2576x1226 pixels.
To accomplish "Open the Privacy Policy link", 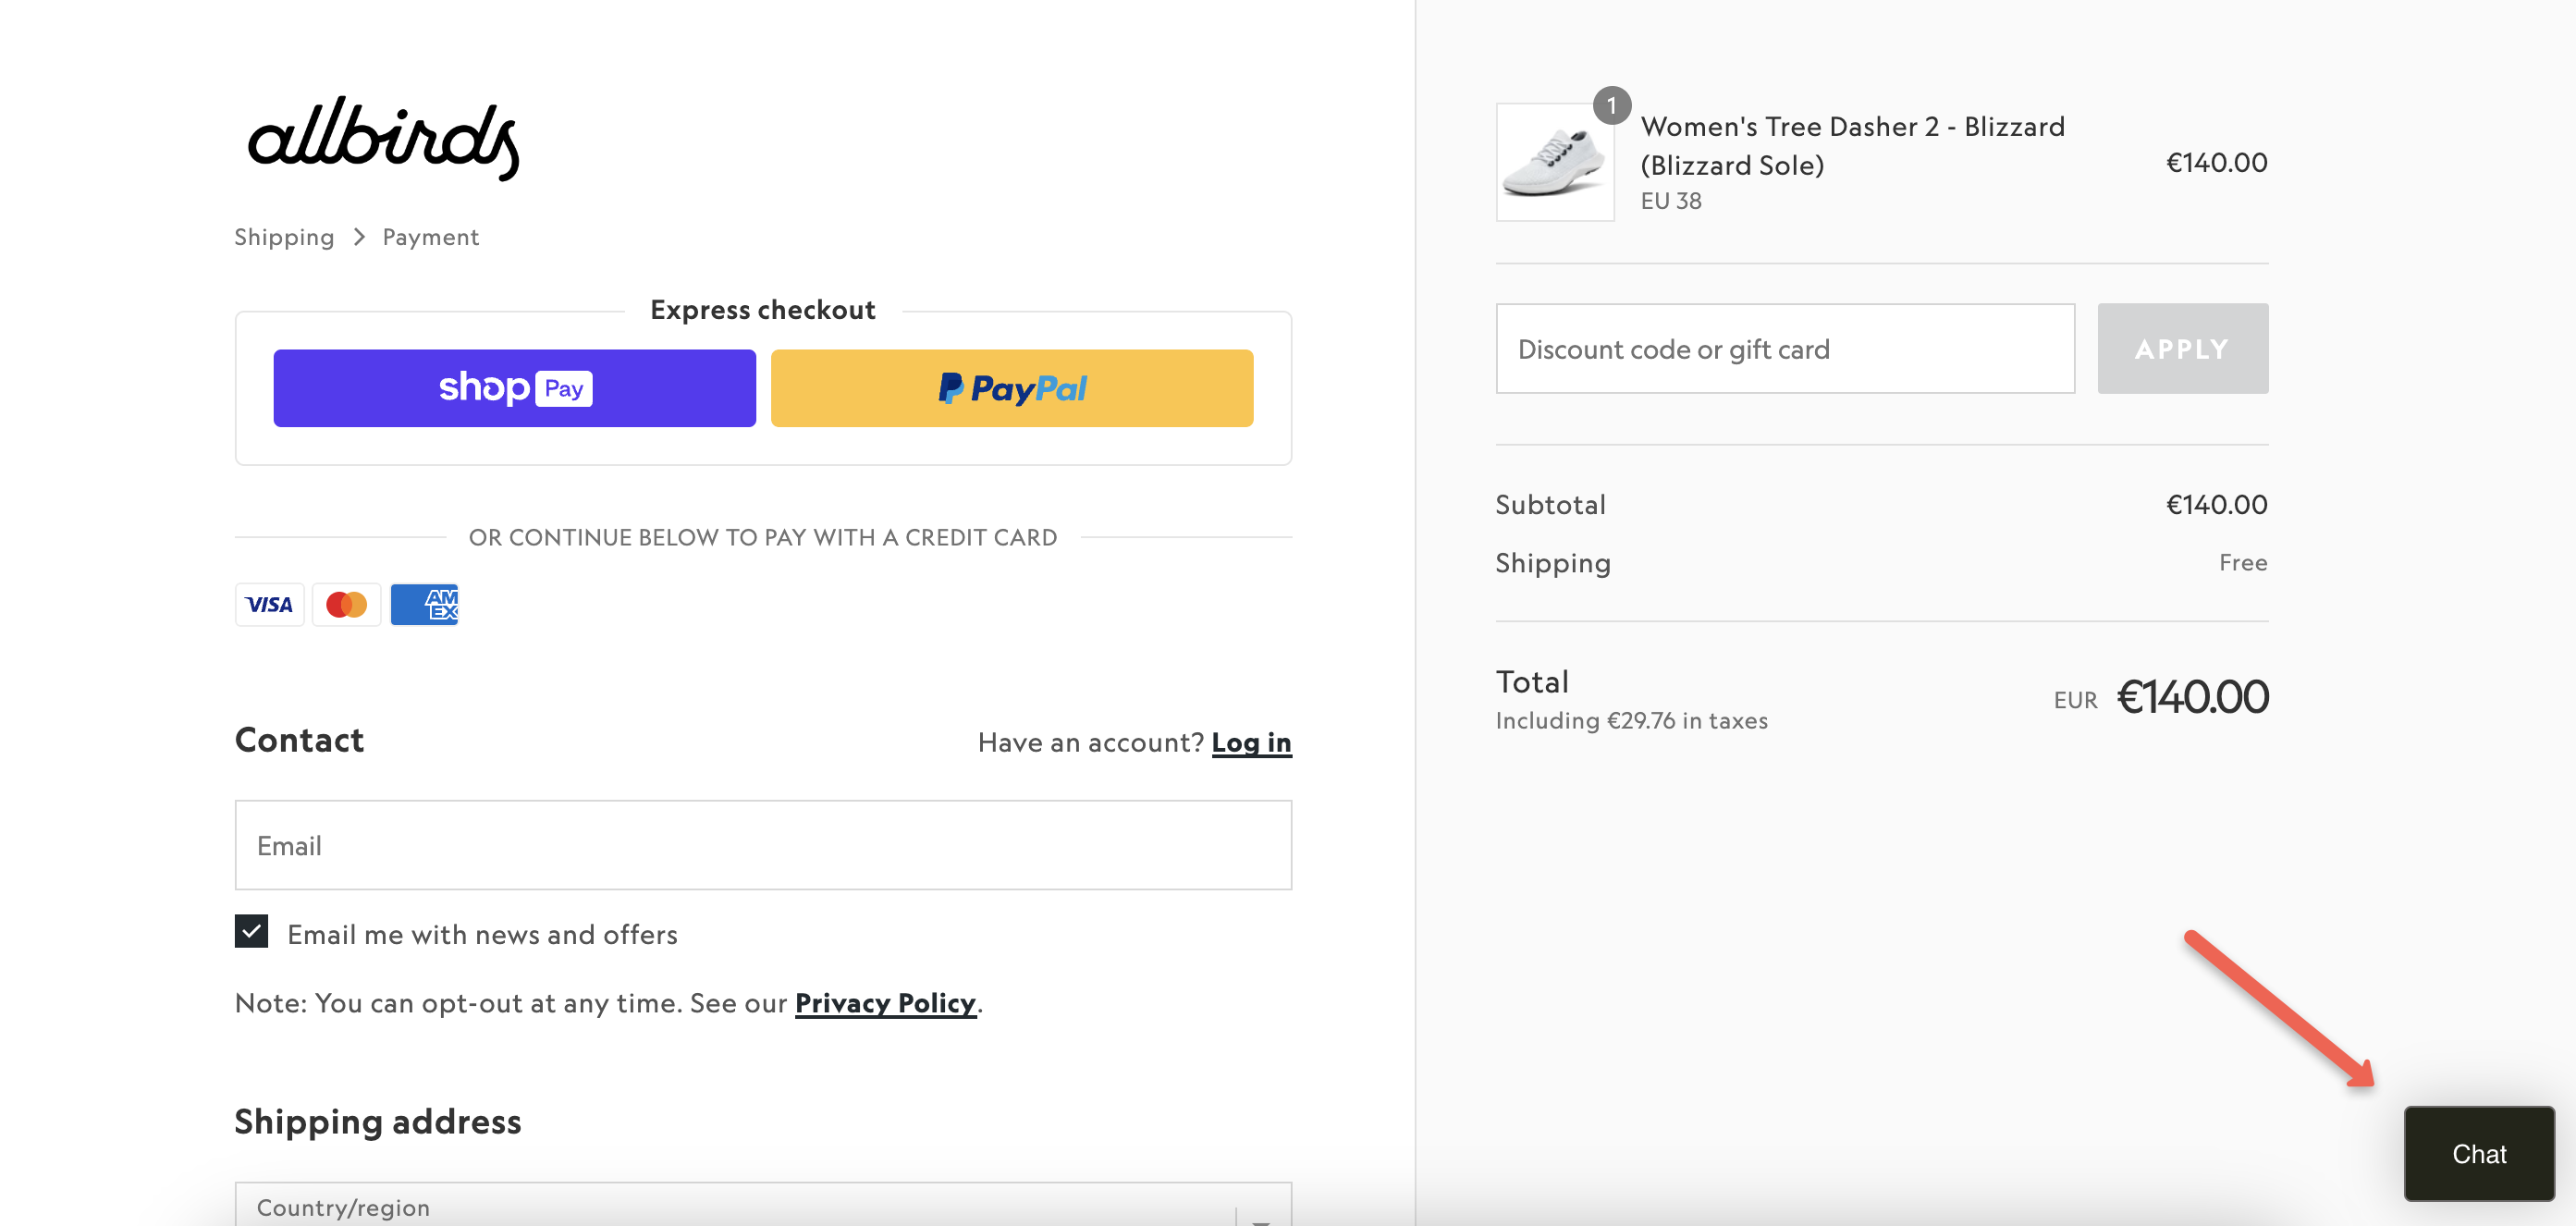I will point(884,1003).
